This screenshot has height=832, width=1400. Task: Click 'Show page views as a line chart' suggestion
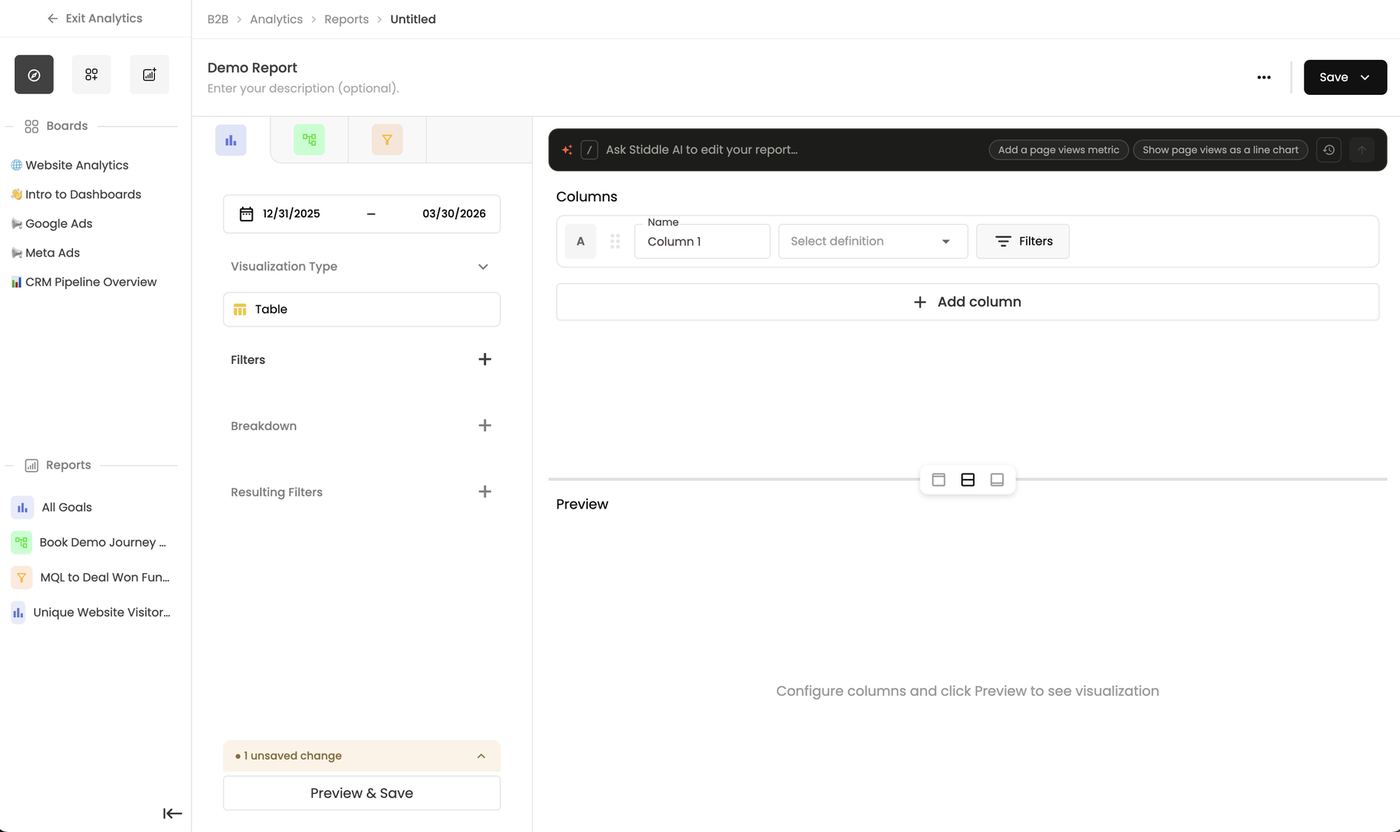1220,150
